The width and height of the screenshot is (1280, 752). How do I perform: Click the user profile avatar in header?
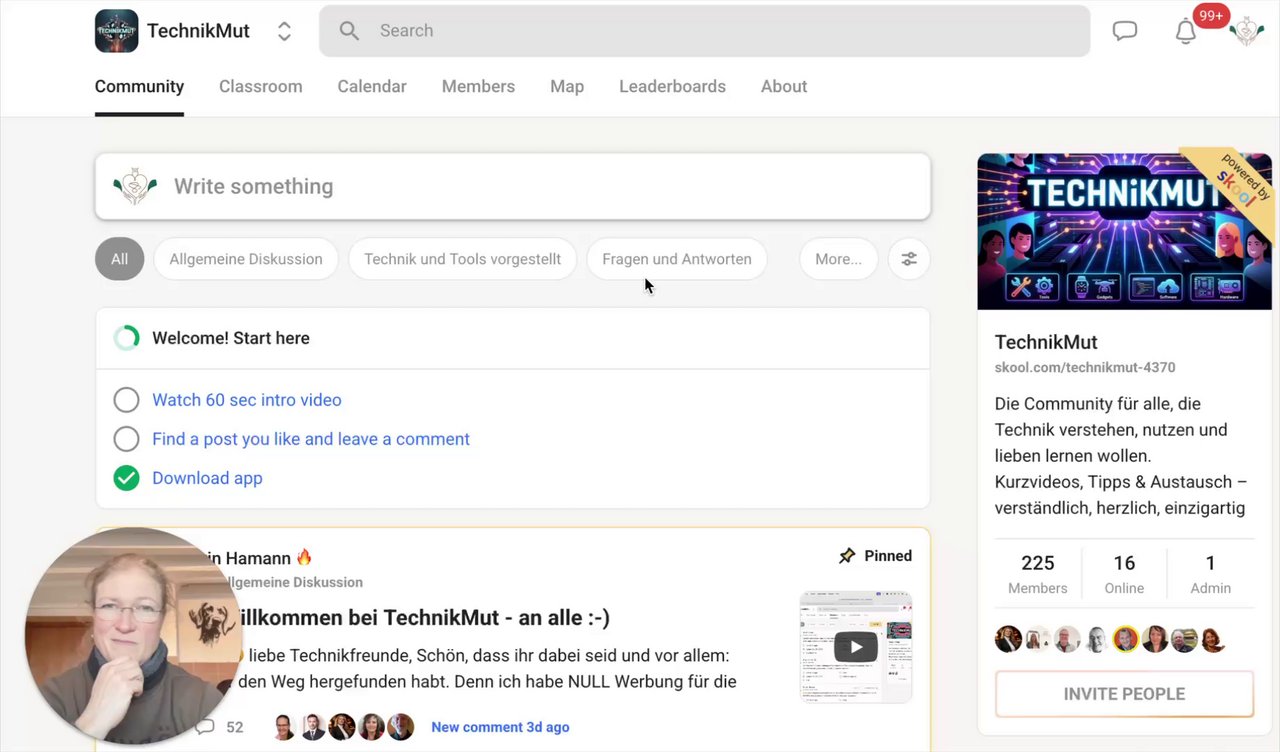[x=1246, y=31]
